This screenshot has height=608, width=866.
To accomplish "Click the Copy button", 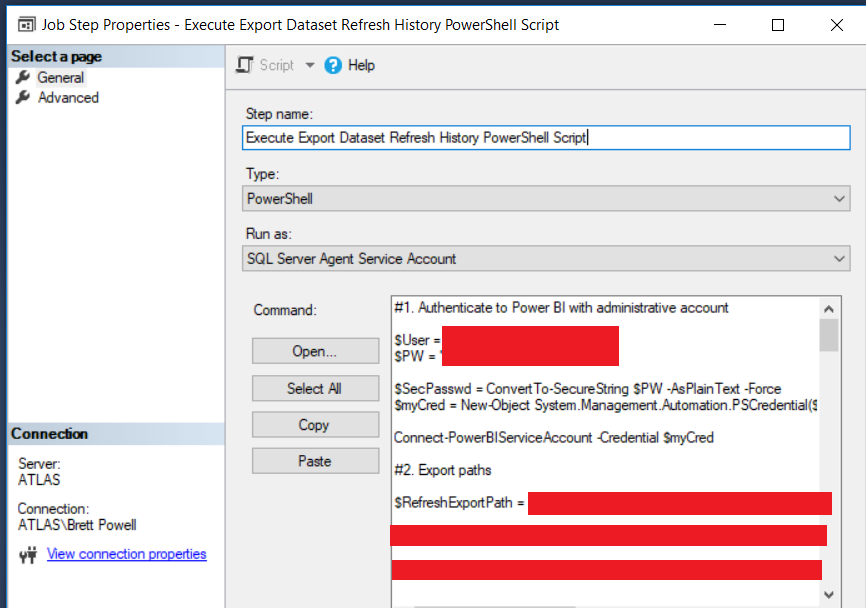I will pyautogui.click(x=314, y=425).
